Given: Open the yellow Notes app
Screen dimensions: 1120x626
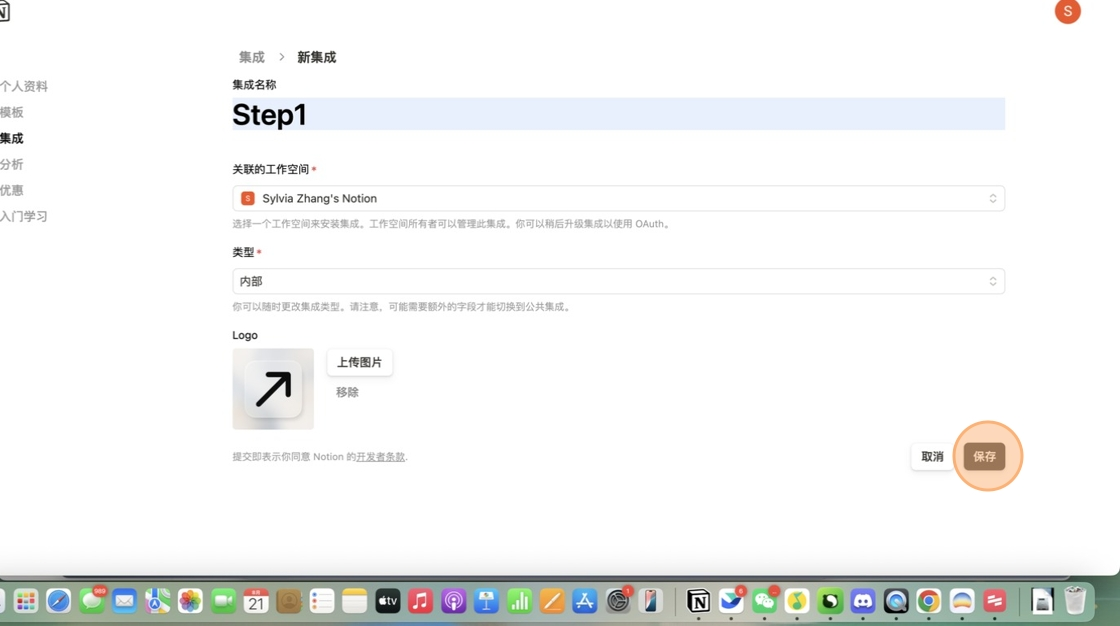Looking at the screenshot, I should [x=354, y=601].
